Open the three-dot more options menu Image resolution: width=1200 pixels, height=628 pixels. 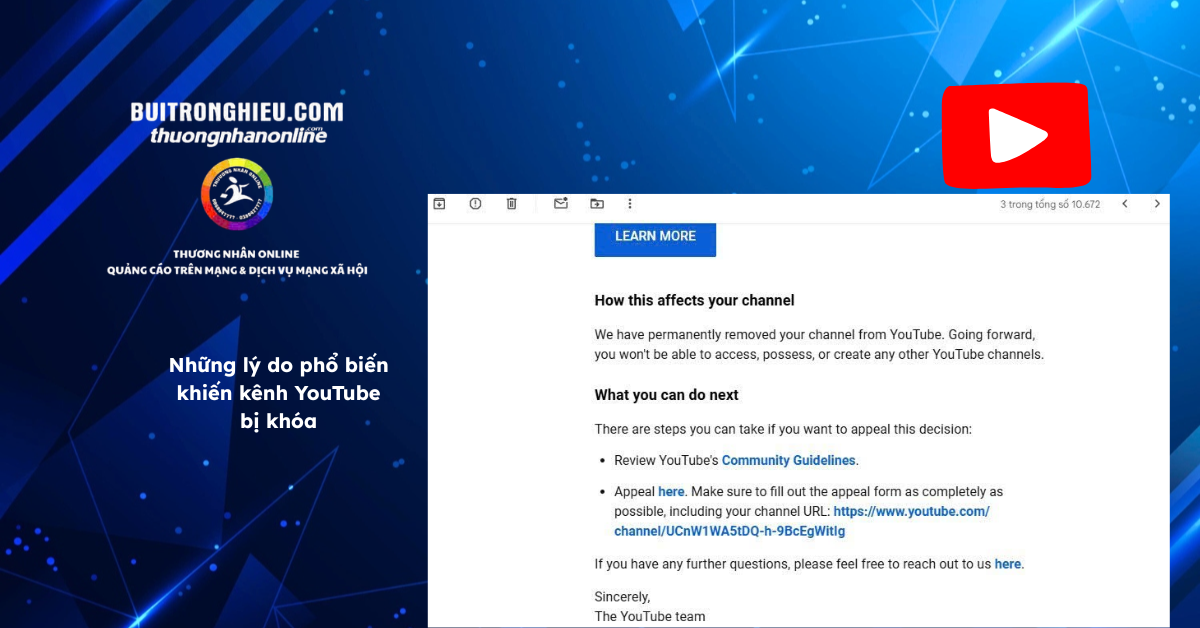click(629, 204)
